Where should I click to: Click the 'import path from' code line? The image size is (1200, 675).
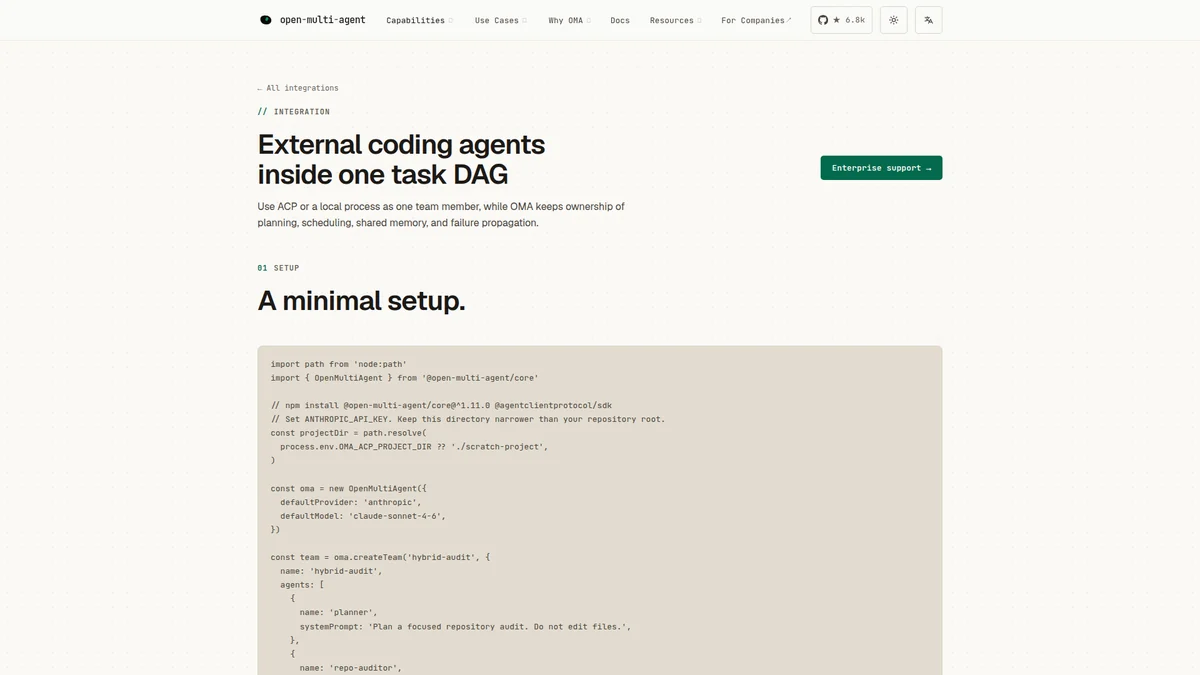click(339, 364)
